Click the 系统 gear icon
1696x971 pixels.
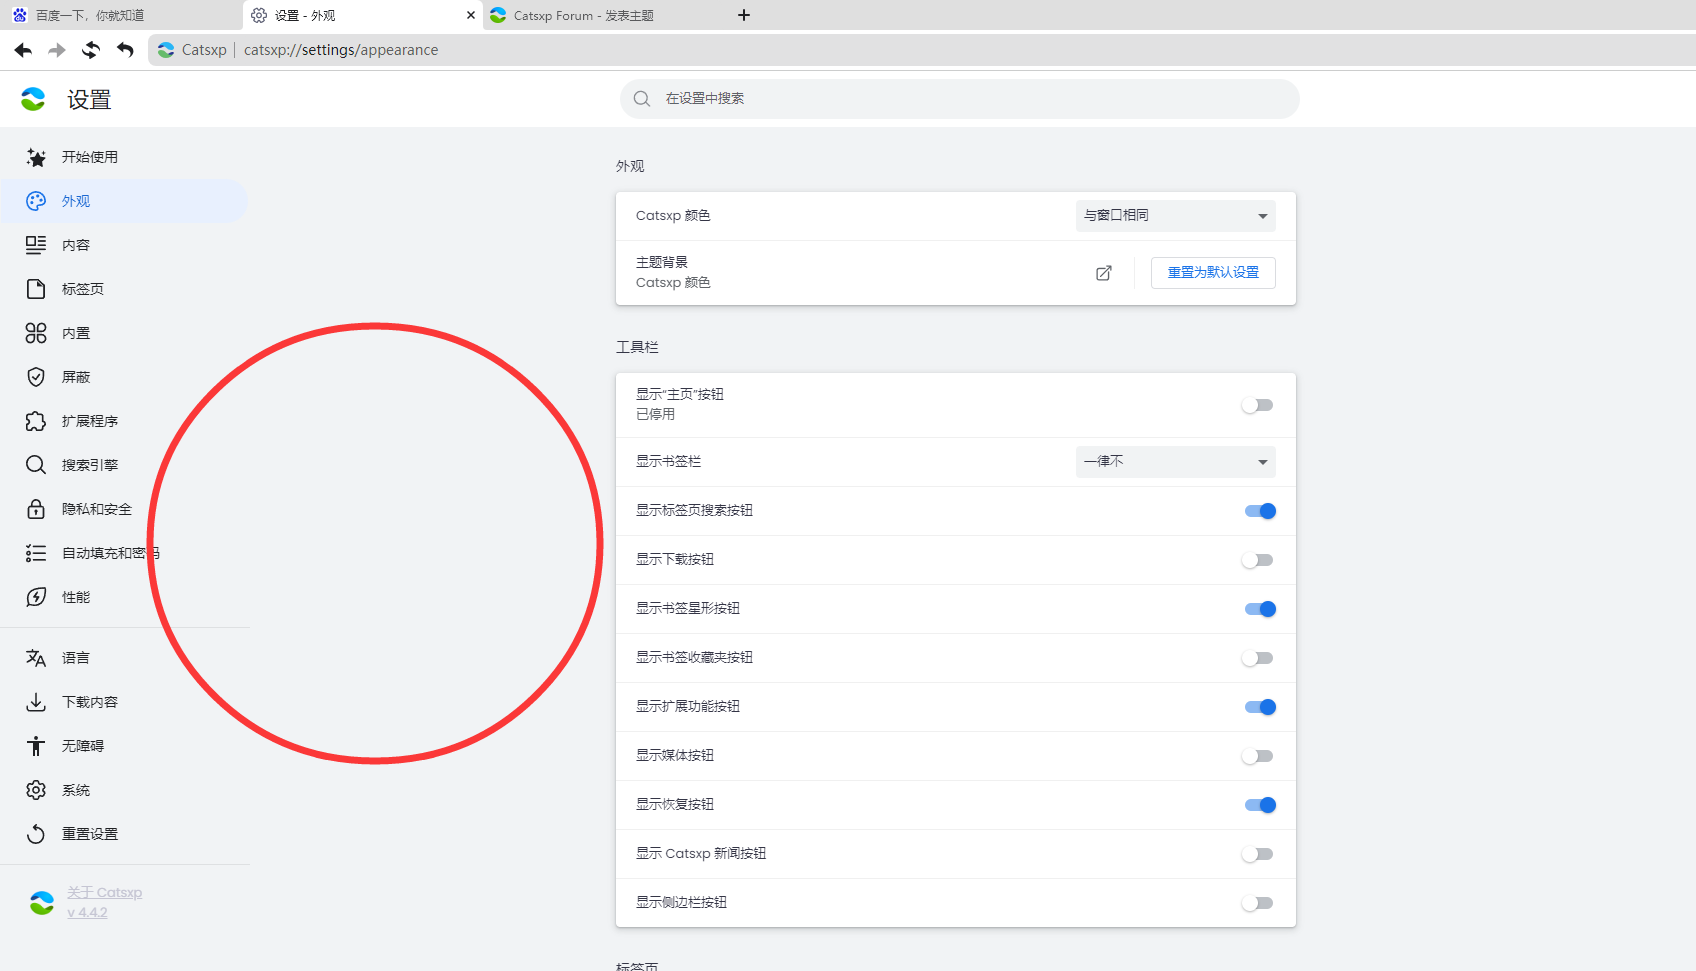click(x=36, y=790)
